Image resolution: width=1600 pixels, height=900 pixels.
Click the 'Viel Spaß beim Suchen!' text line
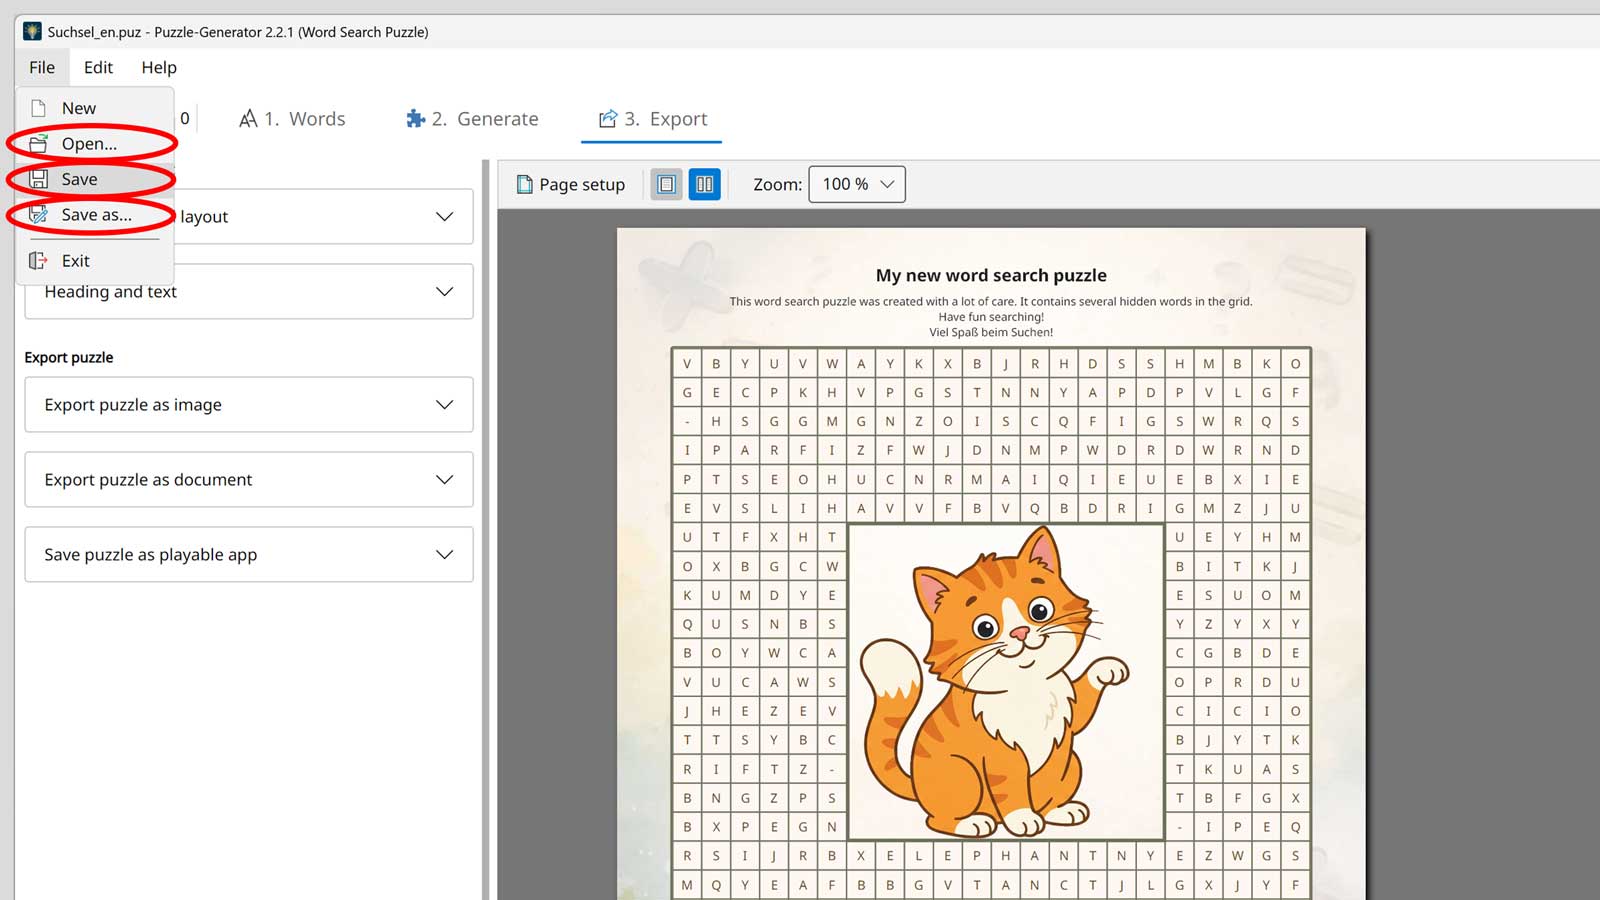[x=991, y=333]
